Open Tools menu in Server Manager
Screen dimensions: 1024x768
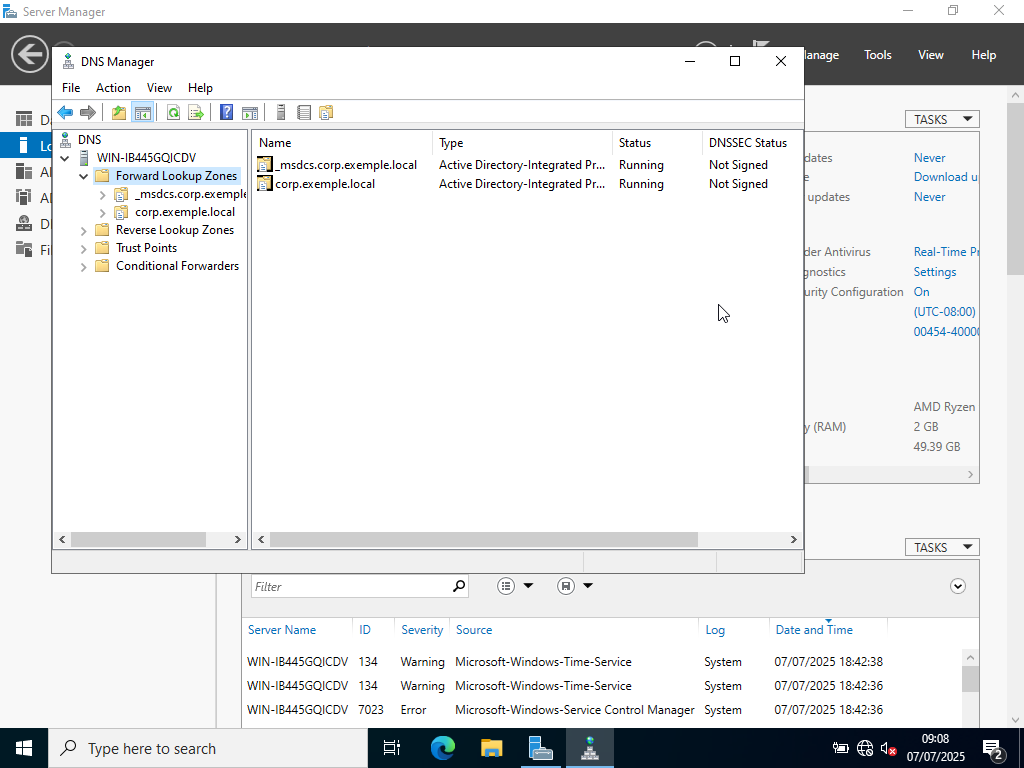[878, 55]
